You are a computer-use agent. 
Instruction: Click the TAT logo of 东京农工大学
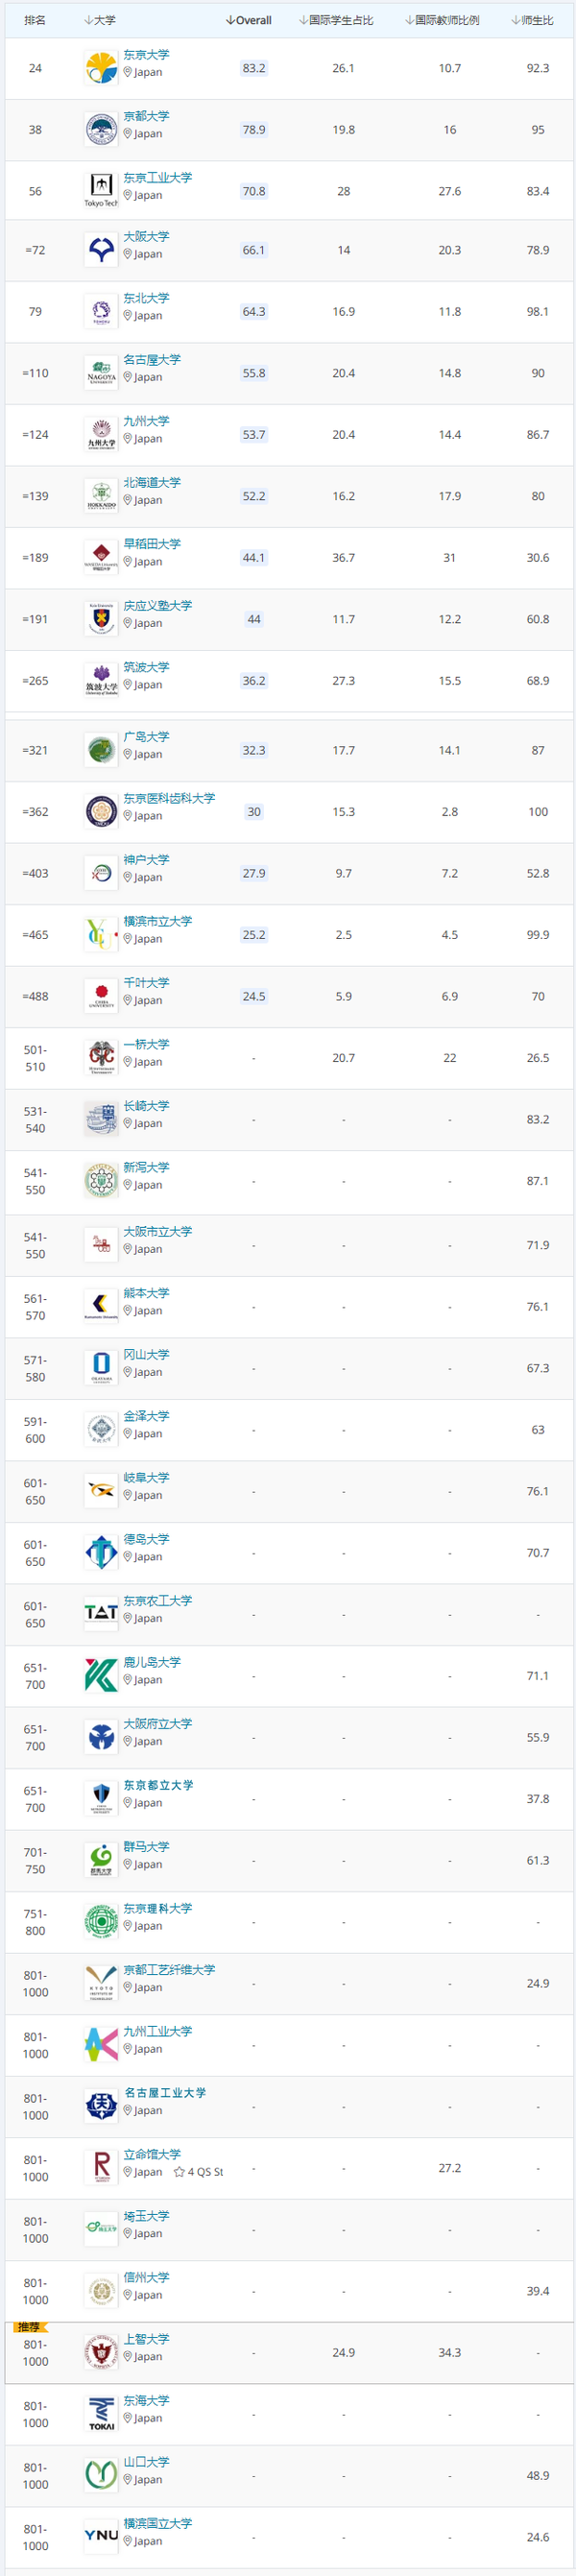101,1612
